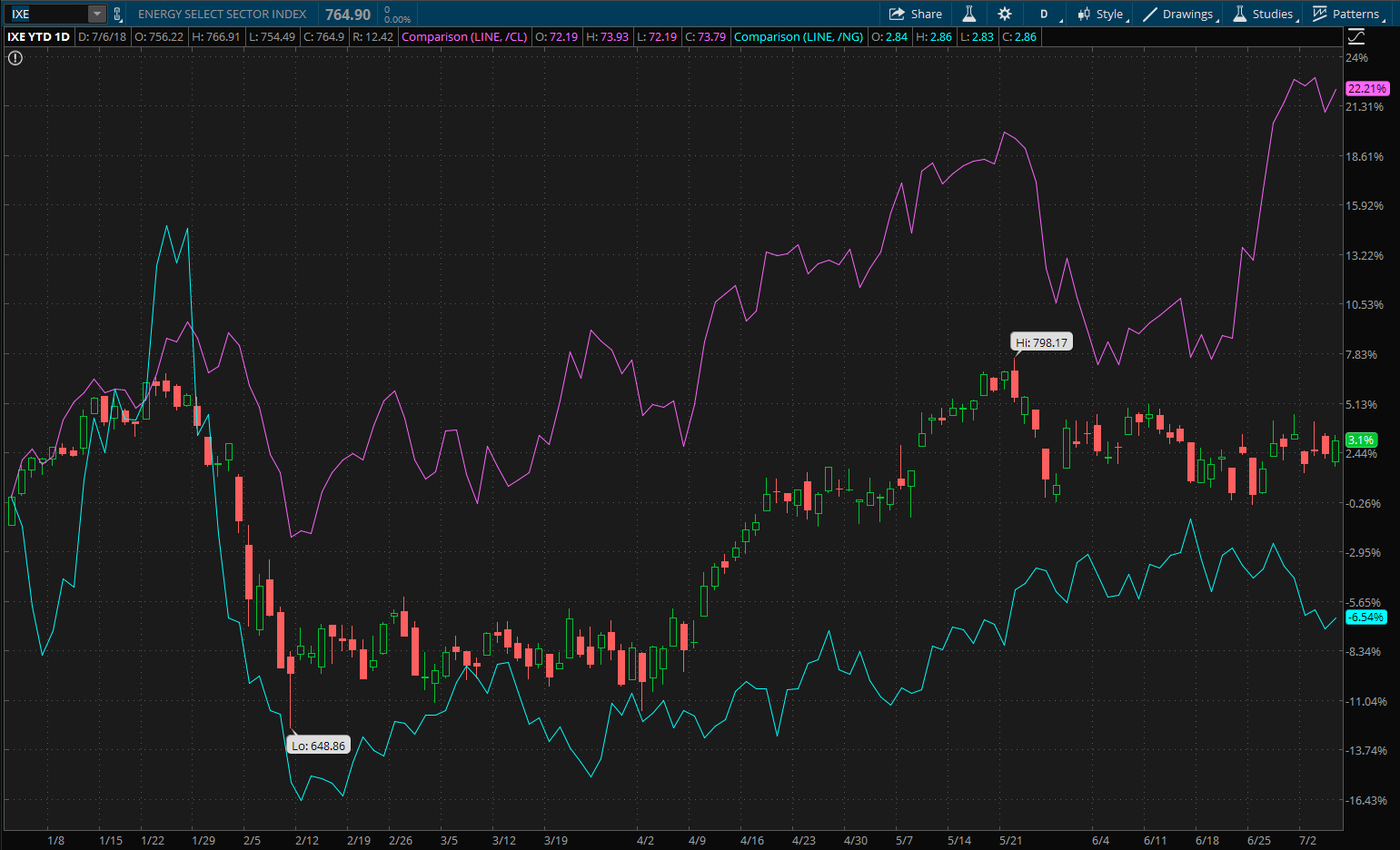Image resolution: width=1400 pixels, height=850 pixels.
Task: Click the green 3.1% price tag
Action: click(x=1362, y=439)
